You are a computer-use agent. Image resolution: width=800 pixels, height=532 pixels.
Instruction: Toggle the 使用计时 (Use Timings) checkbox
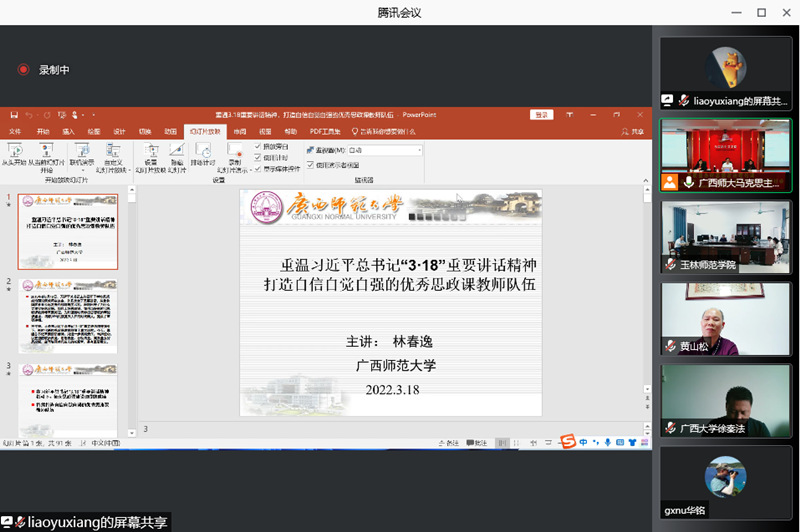(x=258, y=157)
